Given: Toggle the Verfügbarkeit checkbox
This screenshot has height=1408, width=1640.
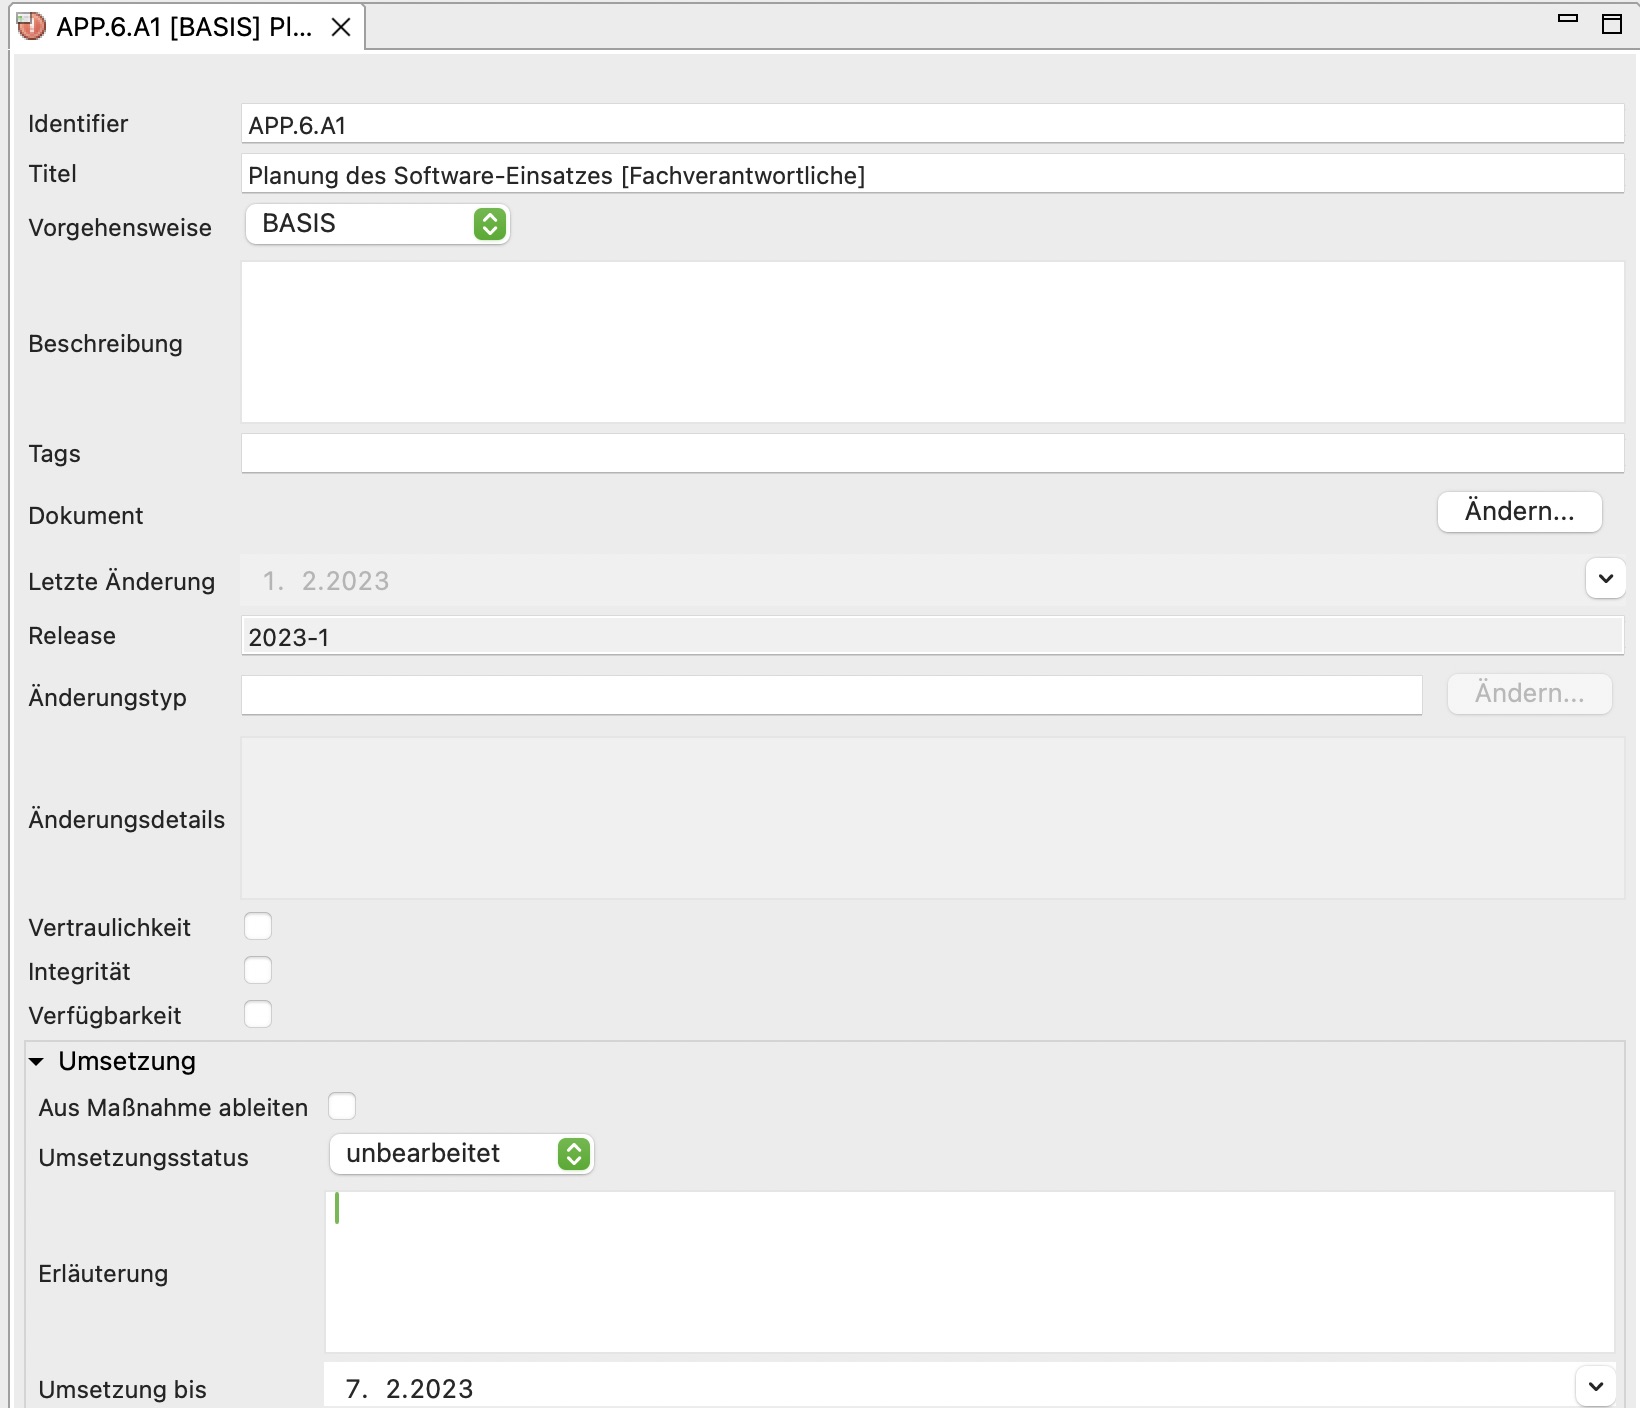Looking at the screenshot, I should [x=258, y=1014].
